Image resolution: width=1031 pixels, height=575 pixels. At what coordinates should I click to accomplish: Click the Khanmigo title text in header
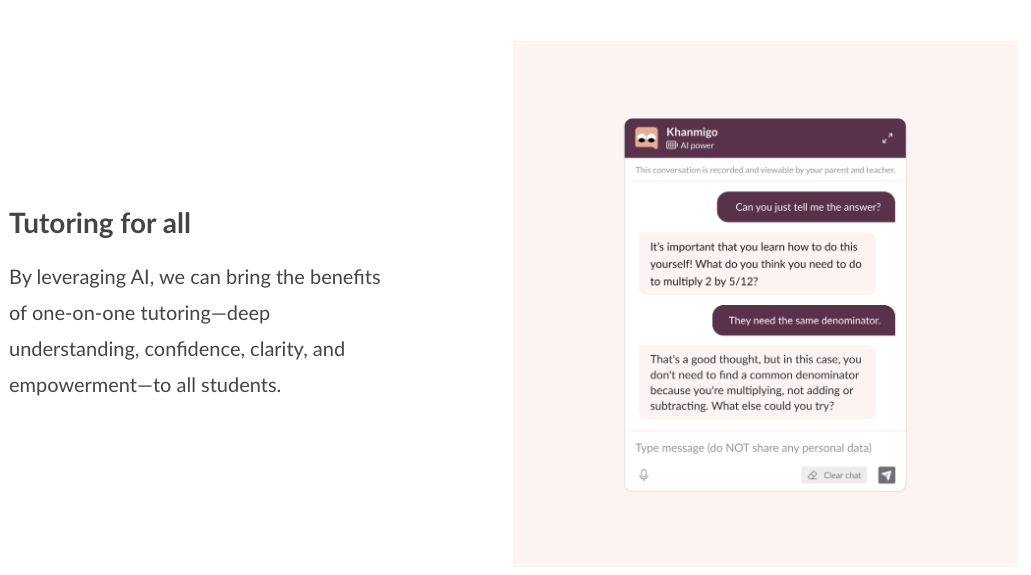692,132
